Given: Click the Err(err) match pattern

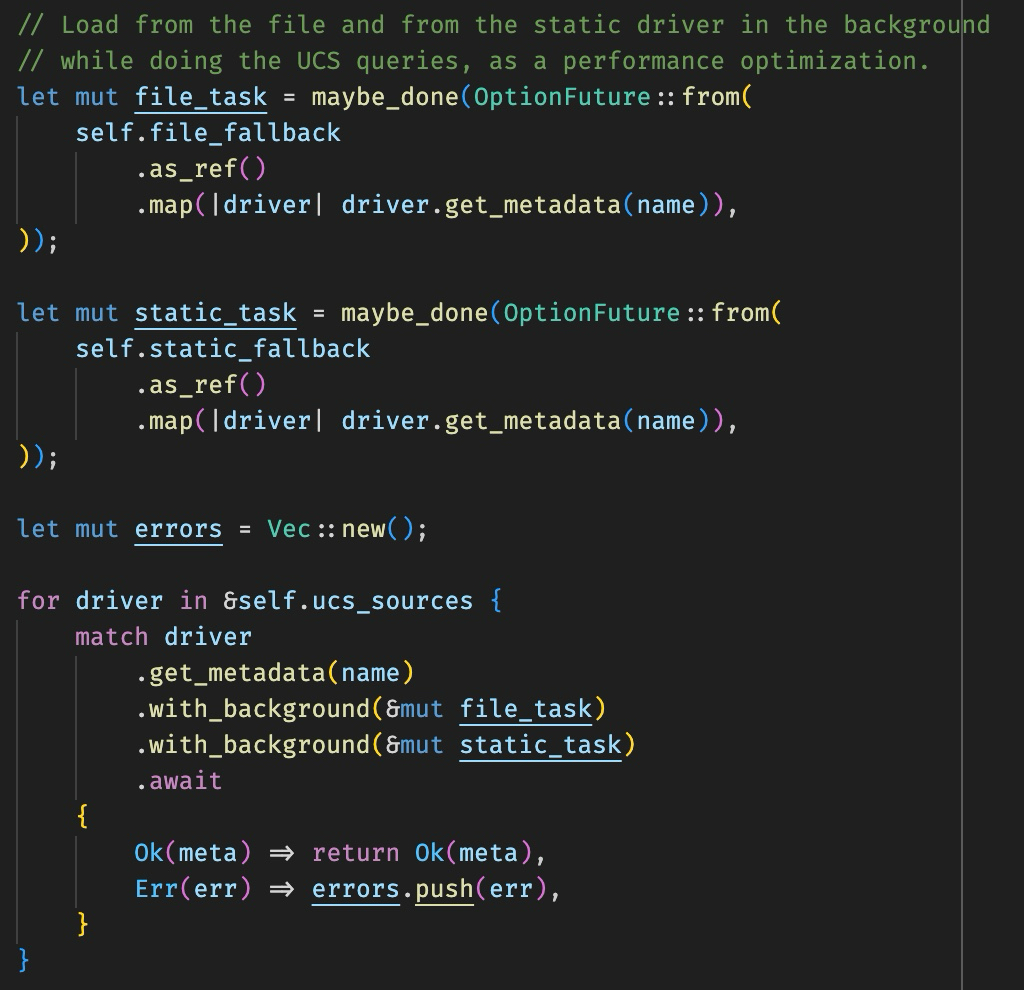Looking at the screenshot, I should (193, 889).
